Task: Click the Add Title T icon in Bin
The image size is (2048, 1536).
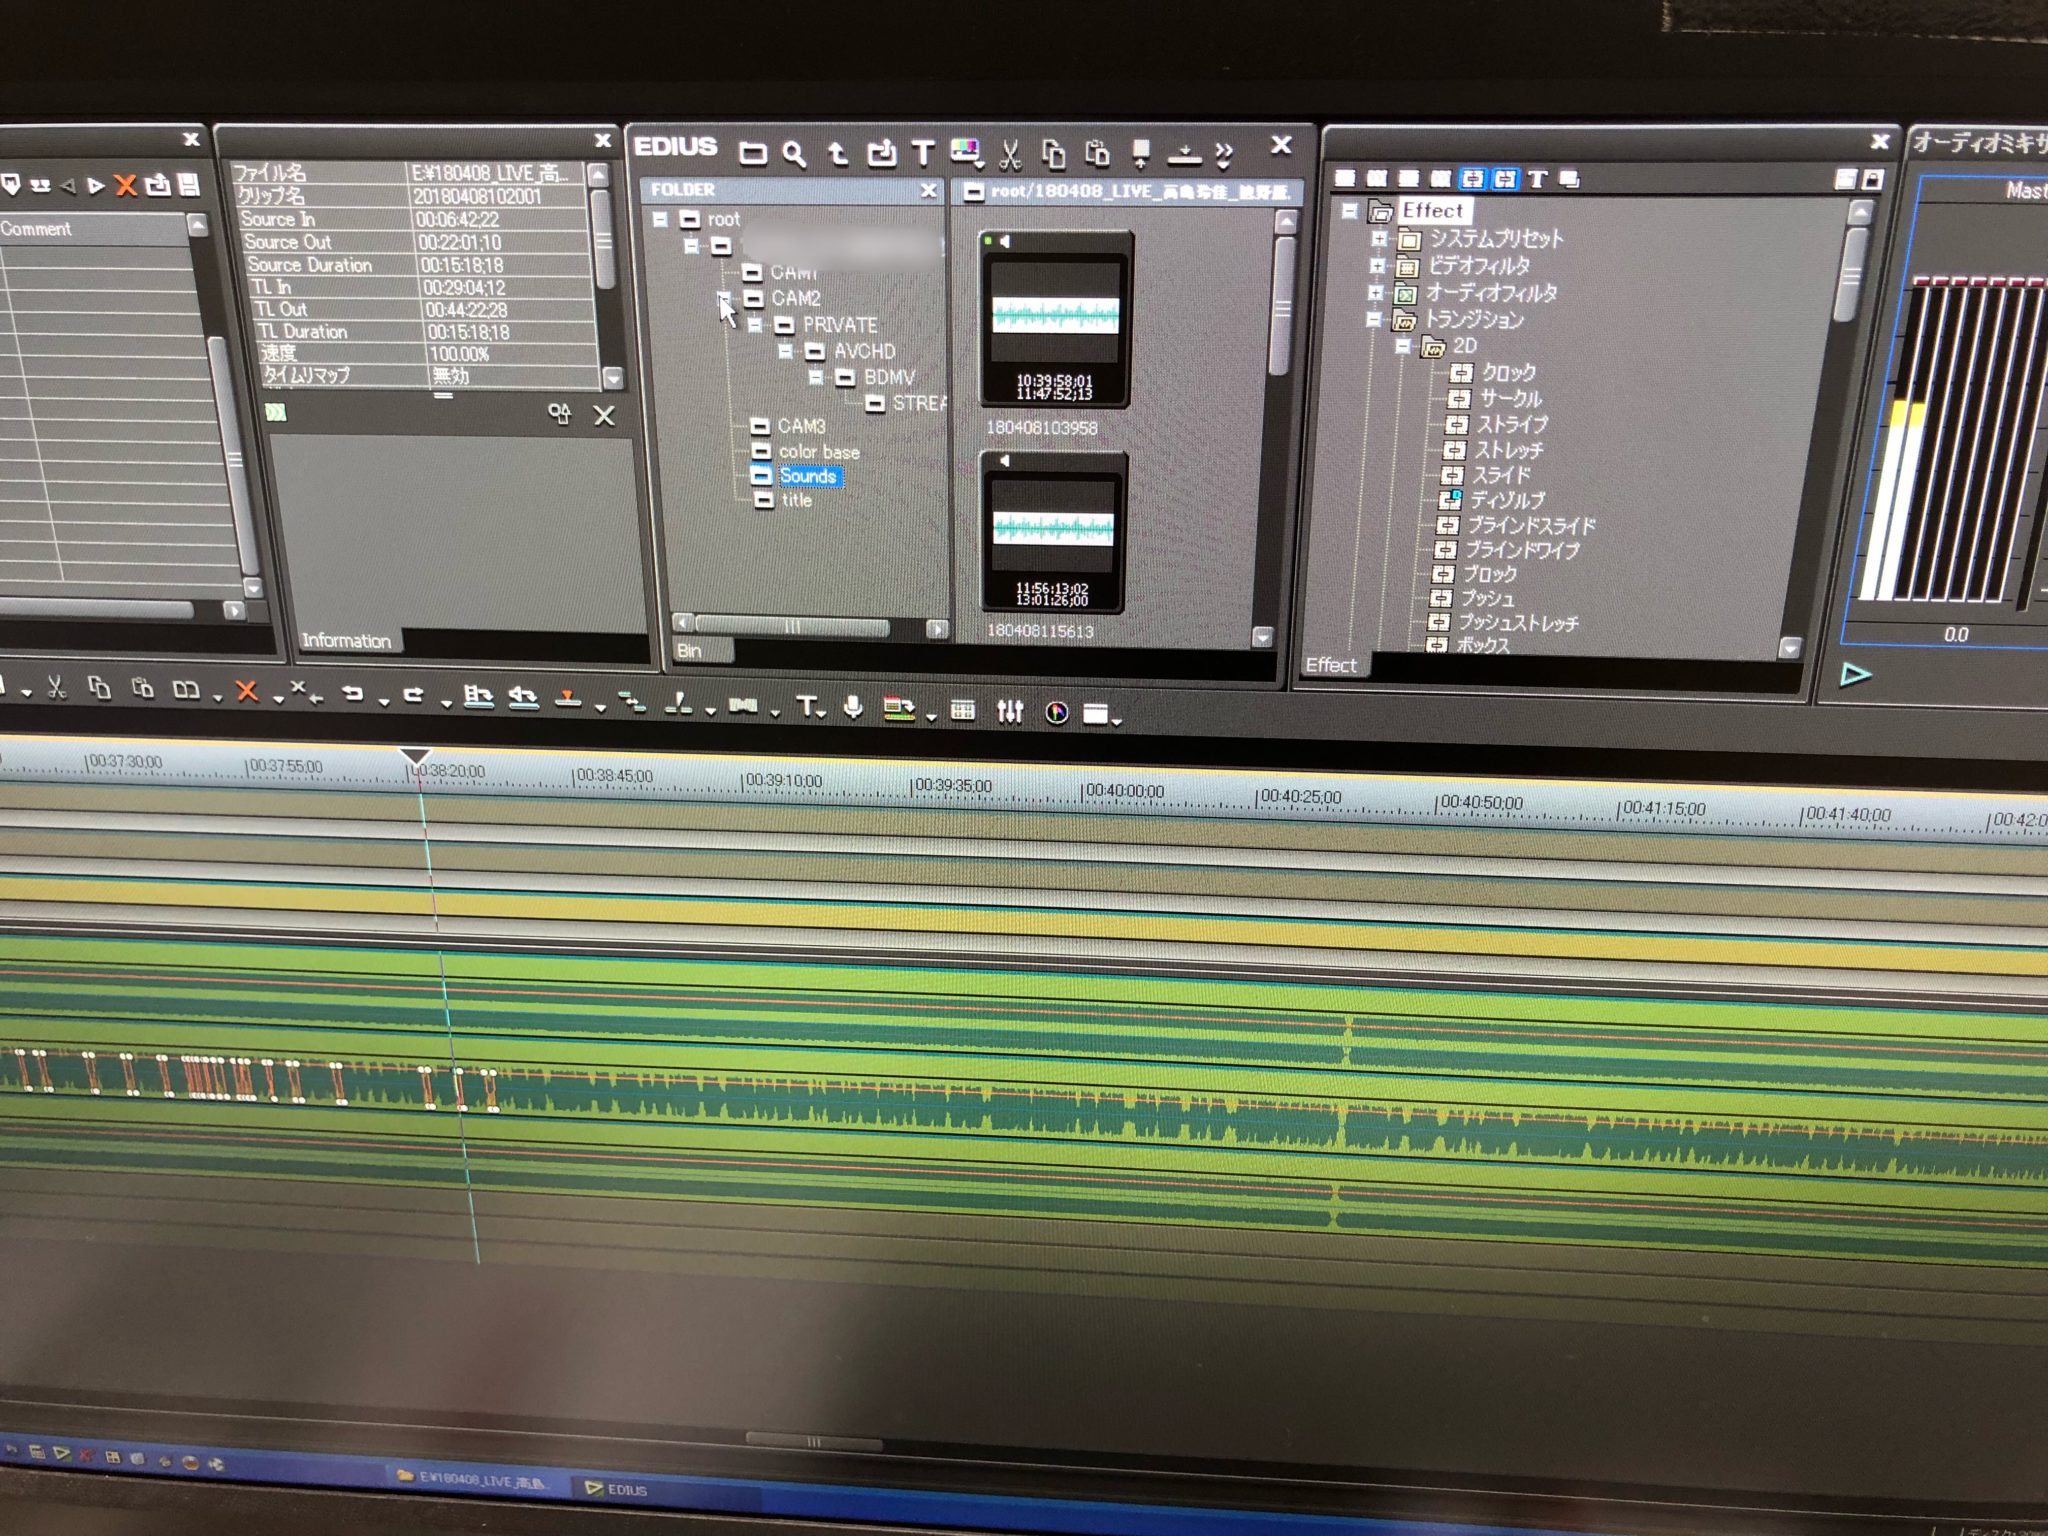Action: 922,153
